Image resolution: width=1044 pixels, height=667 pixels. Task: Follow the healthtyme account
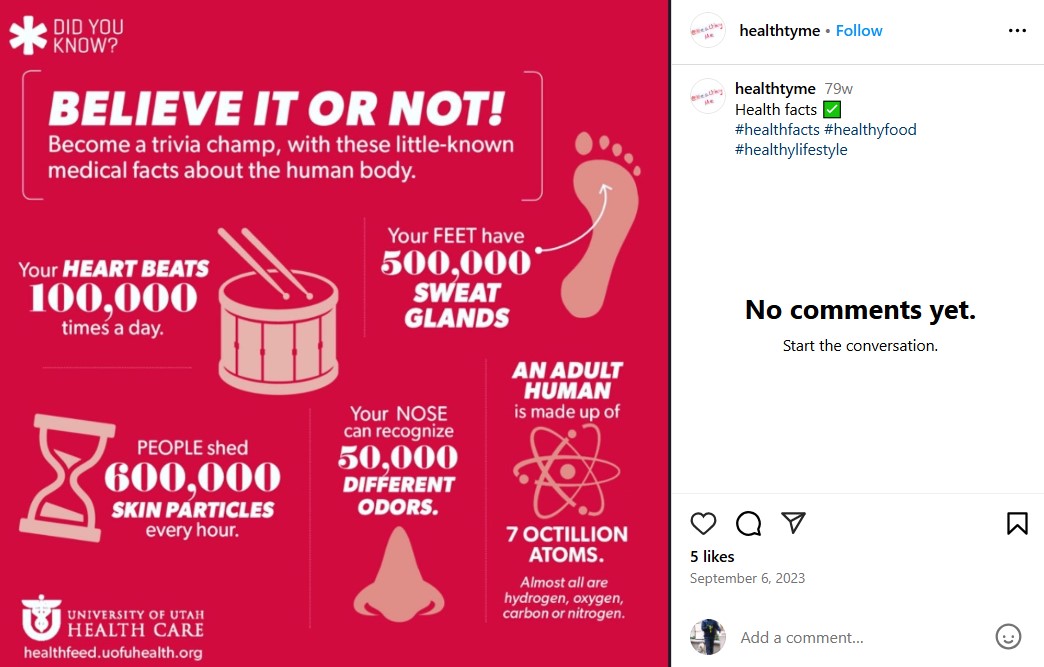point(859,31)
